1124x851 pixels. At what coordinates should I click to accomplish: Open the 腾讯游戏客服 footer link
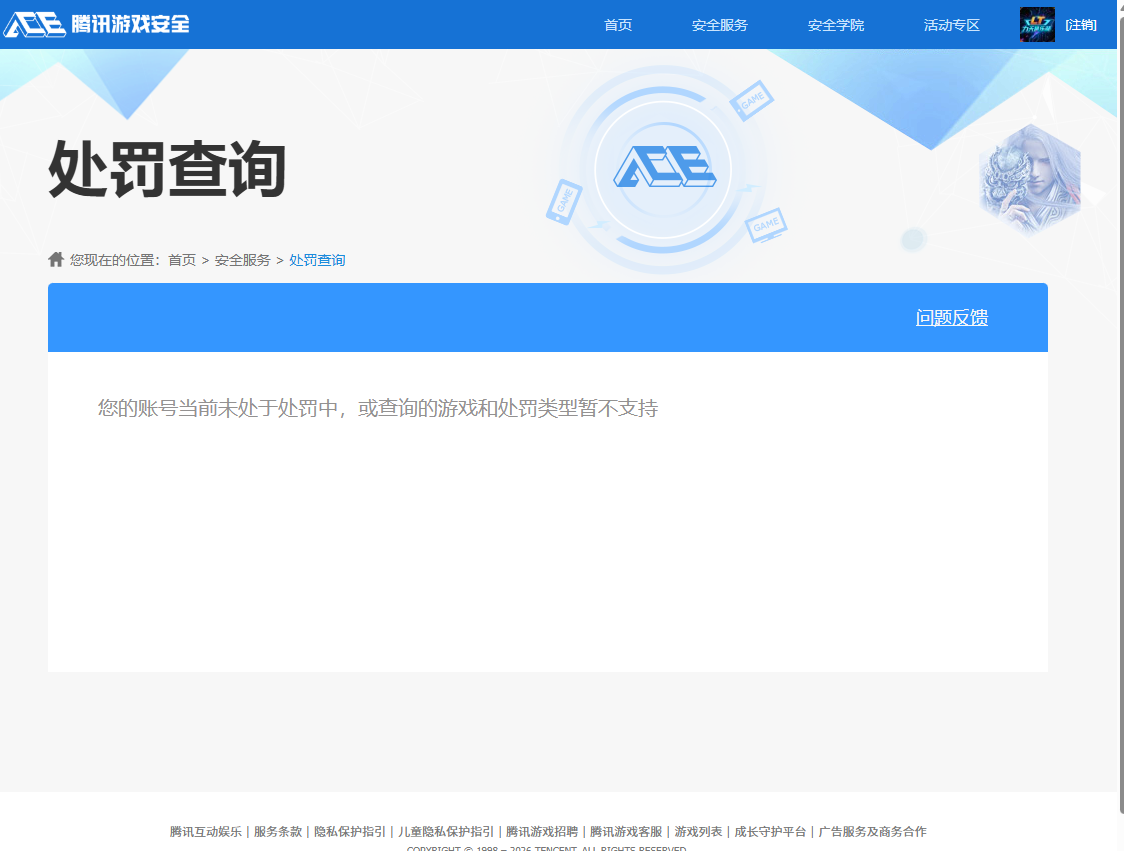coord(625,831)
